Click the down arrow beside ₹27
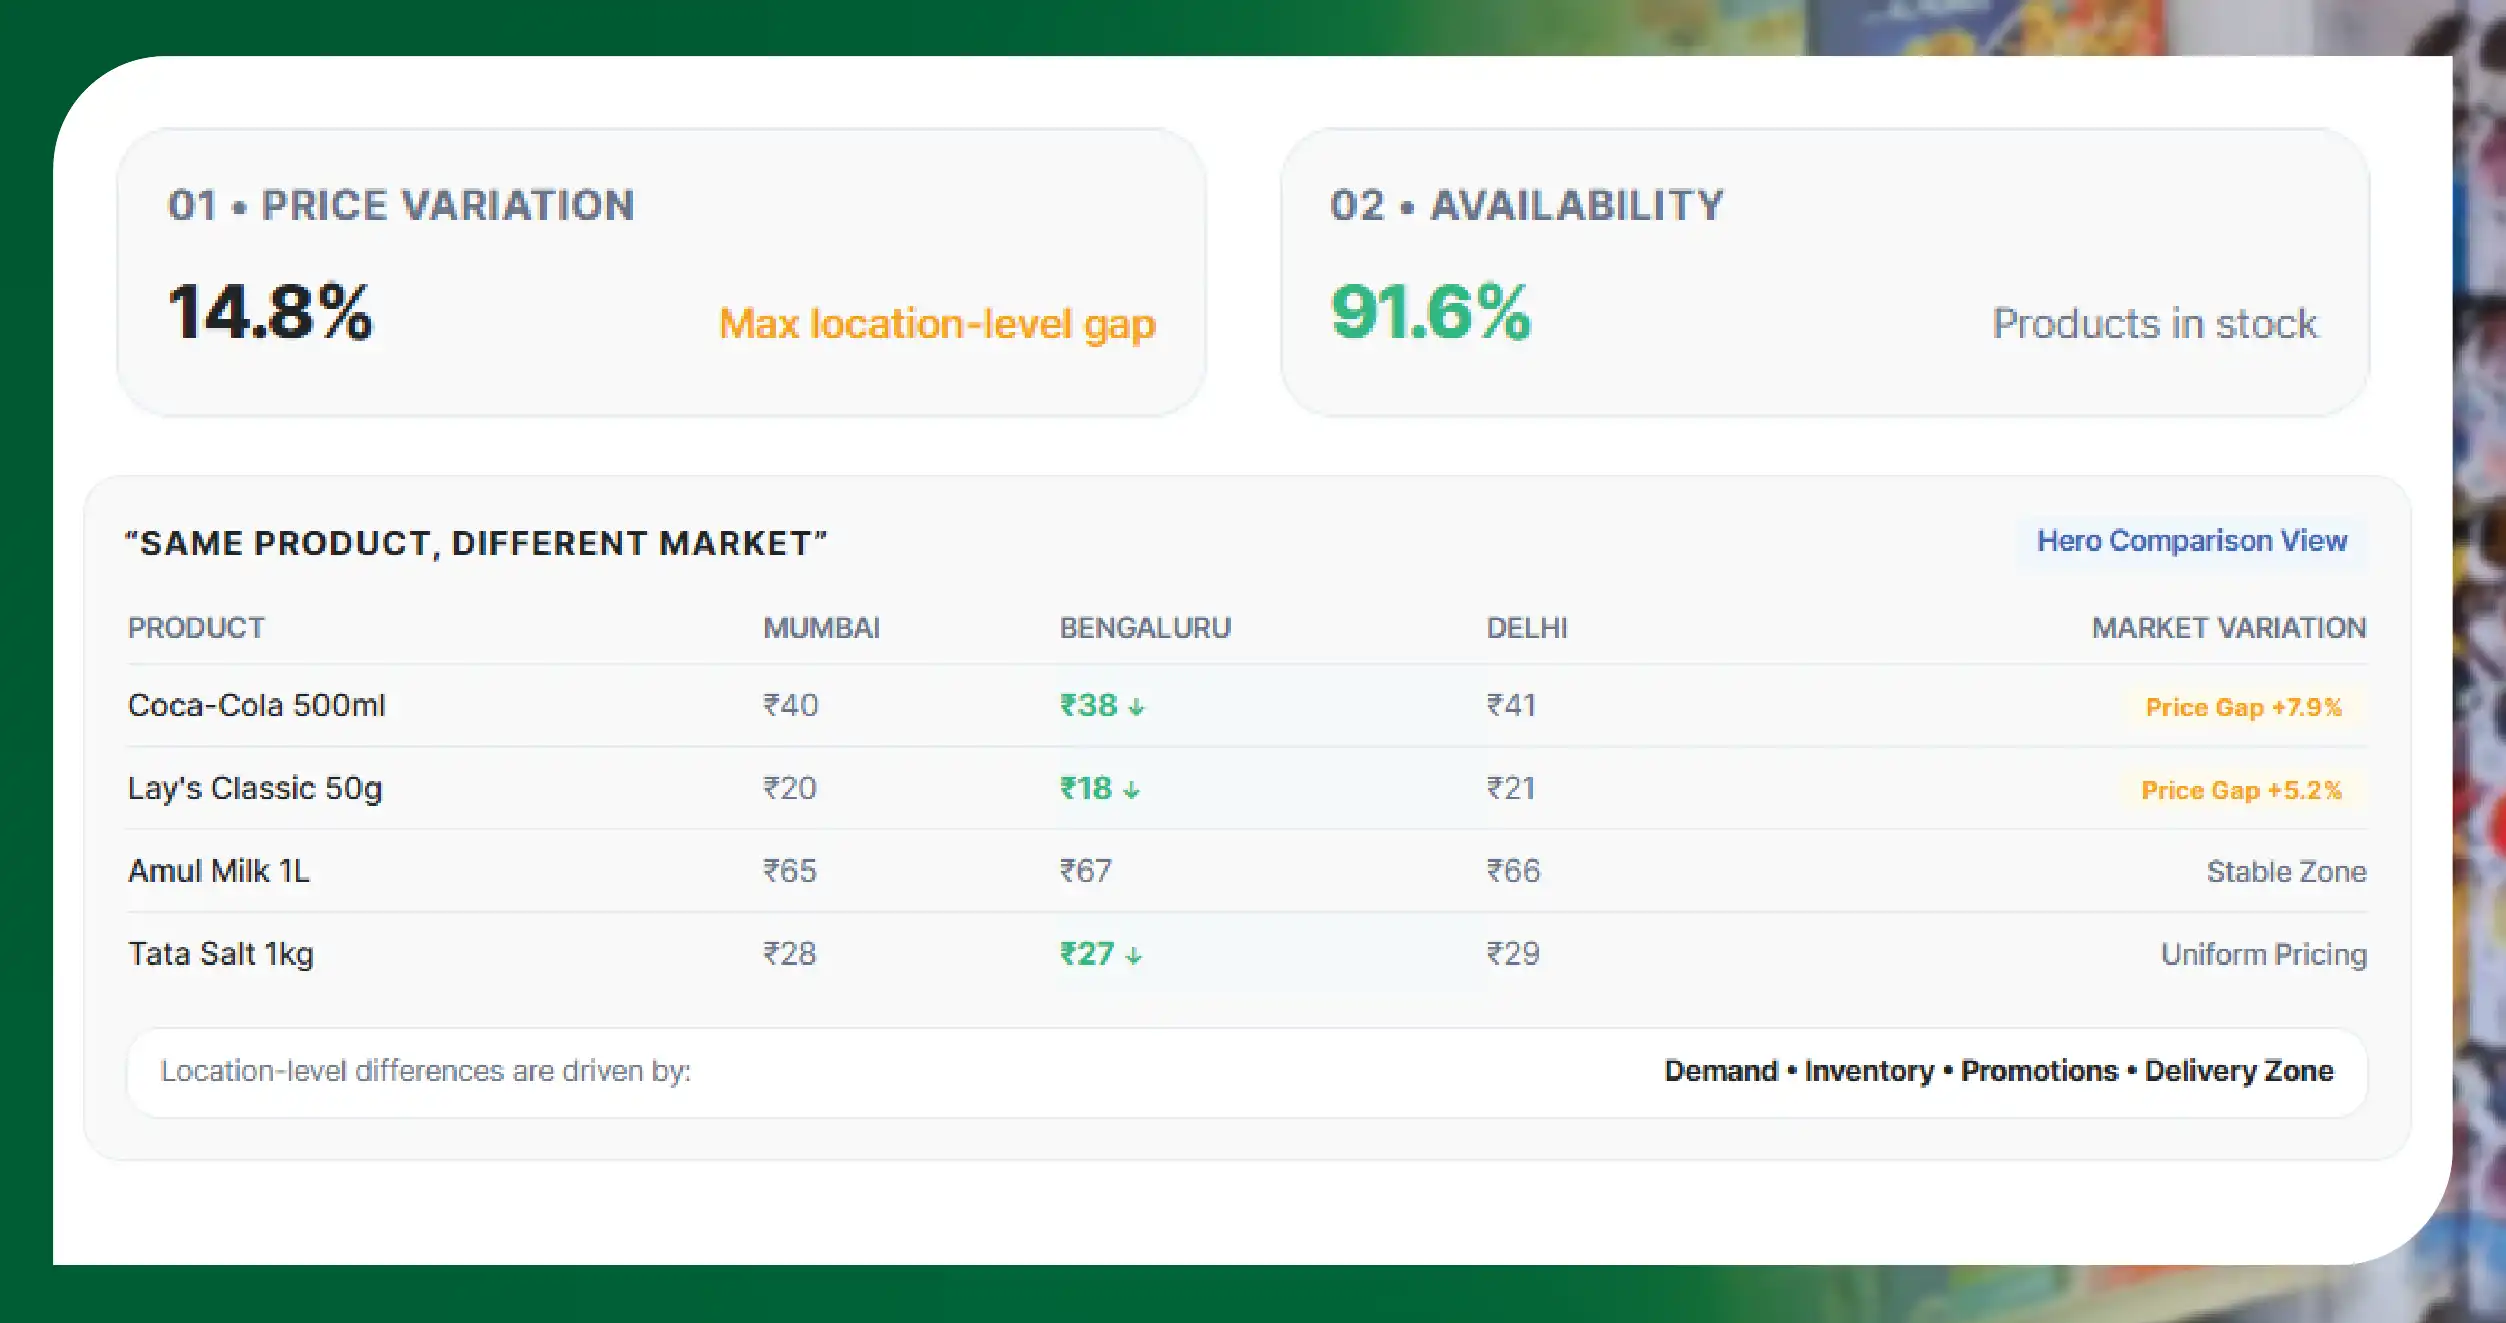Image resolution: width=2506 pixels, height=1323 pixels. [1133, 955]
